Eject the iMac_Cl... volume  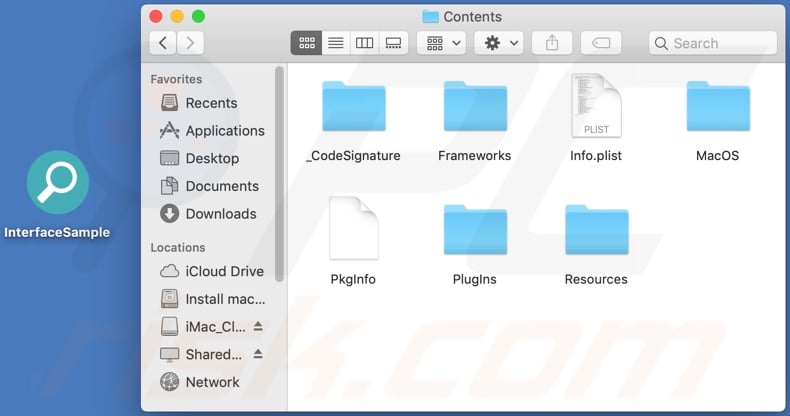coord(258,326)
